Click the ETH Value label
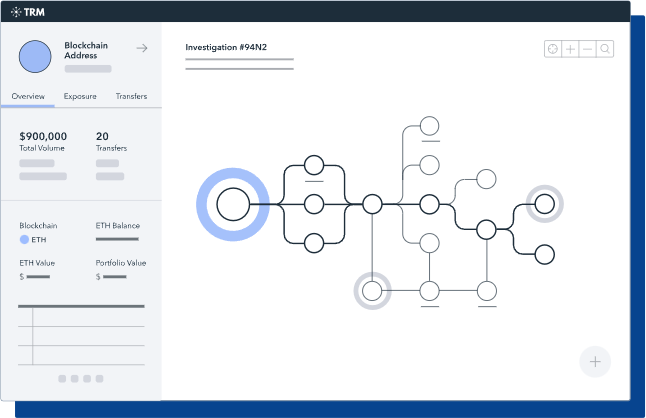The width and height of the screenshot is (646, 418). point(37,263)
